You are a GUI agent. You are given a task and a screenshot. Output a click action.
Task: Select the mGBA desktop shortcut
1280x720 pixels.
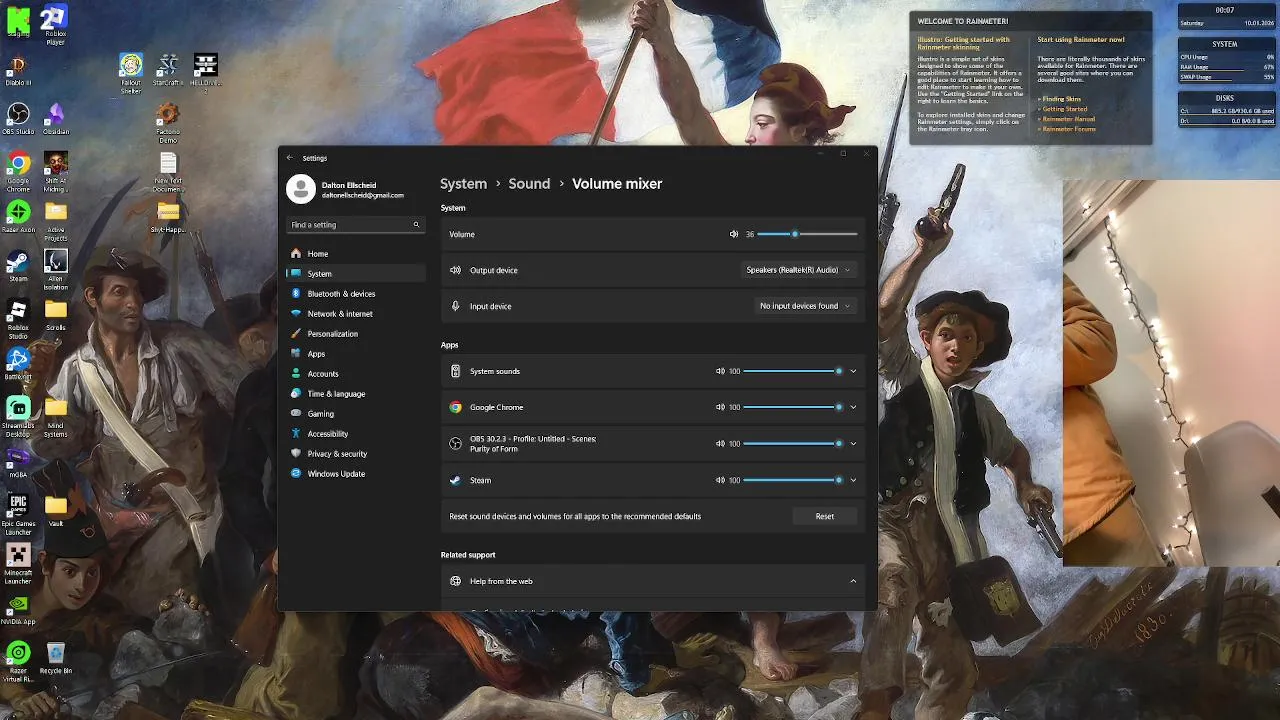(18, 462)
